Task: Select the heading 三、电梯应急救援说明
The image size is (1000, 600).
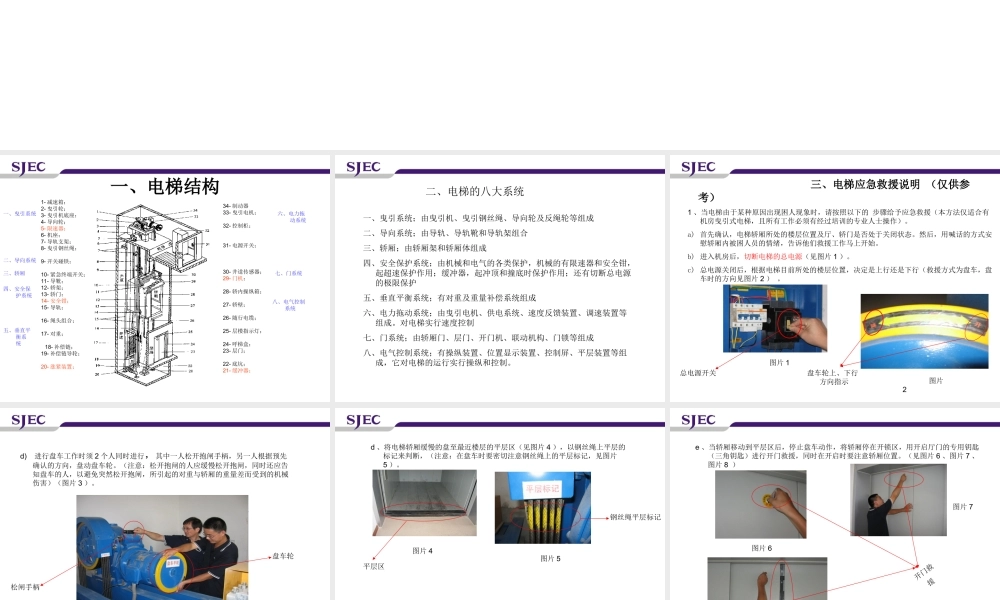Action: tap(865, 184)
